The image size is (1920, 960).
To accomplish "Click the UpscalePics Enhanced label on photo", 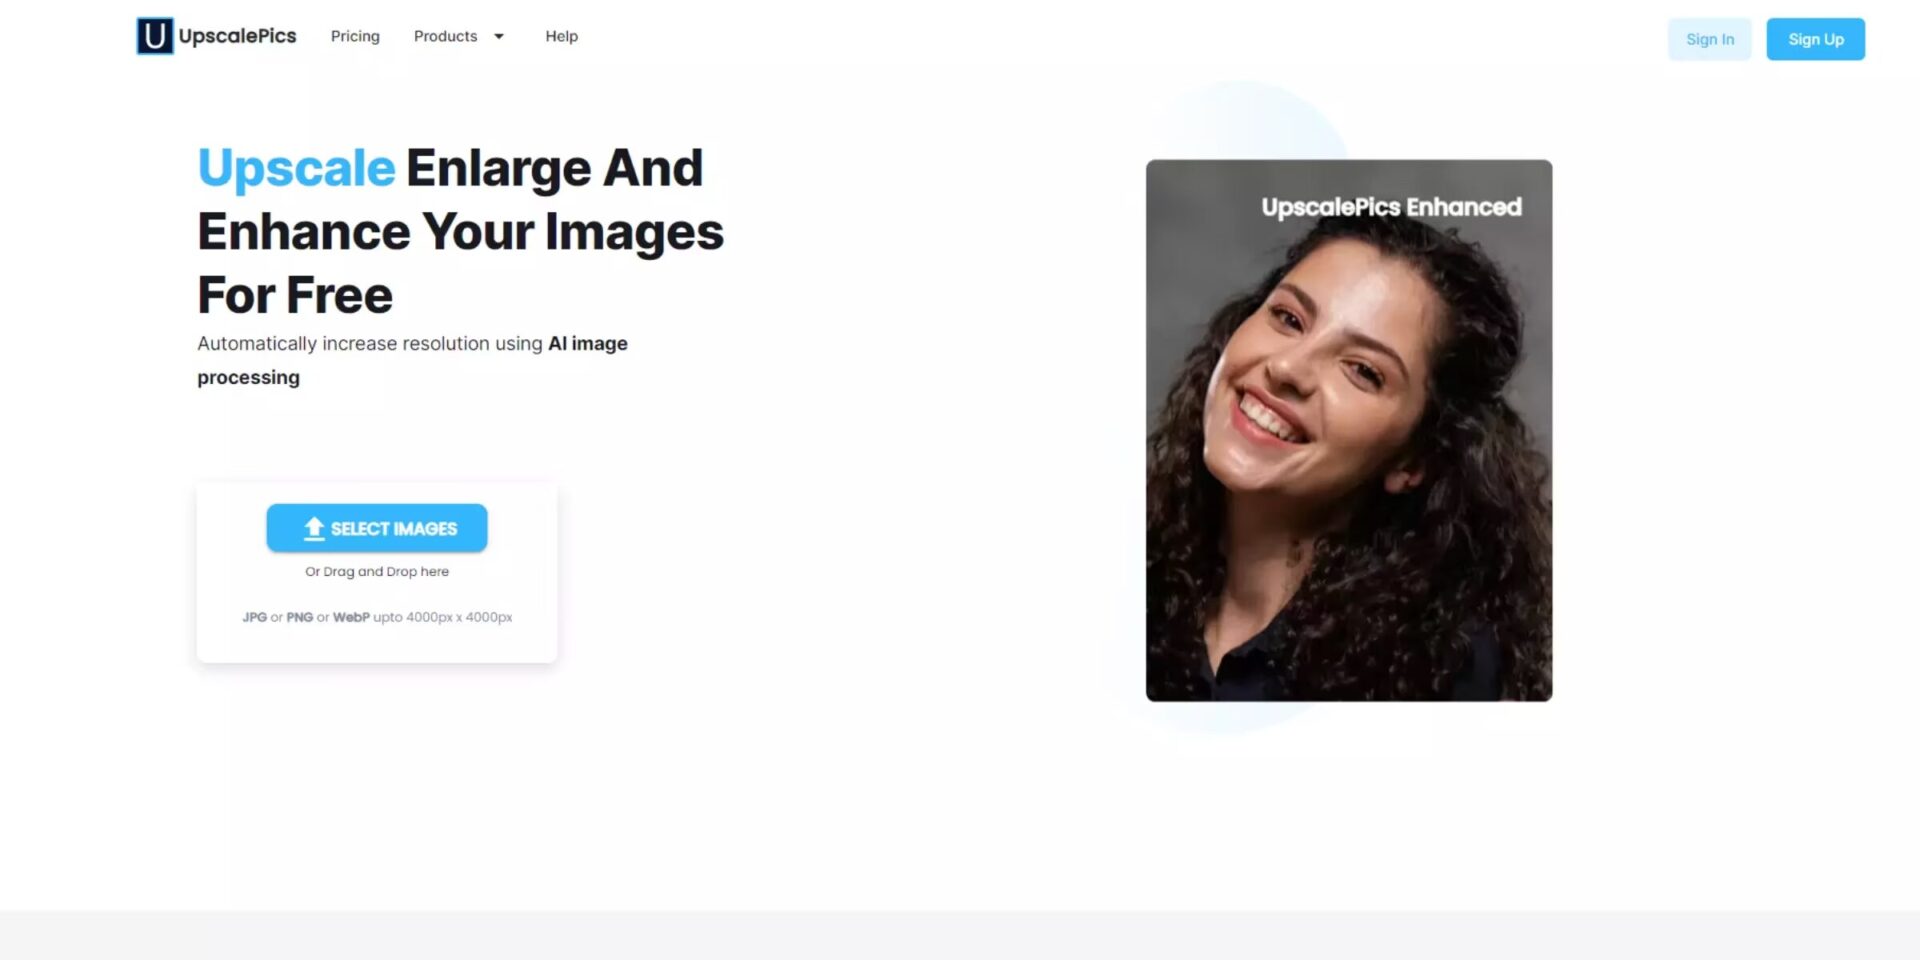I will point(1391,207).
